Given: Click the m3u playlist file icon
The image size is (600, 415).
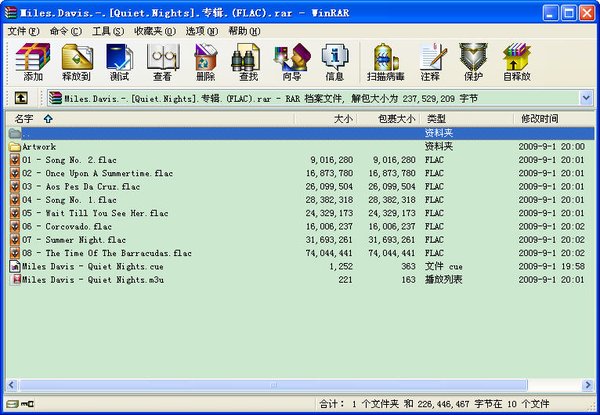Looking at the screenshot, I should pos(16,280).
